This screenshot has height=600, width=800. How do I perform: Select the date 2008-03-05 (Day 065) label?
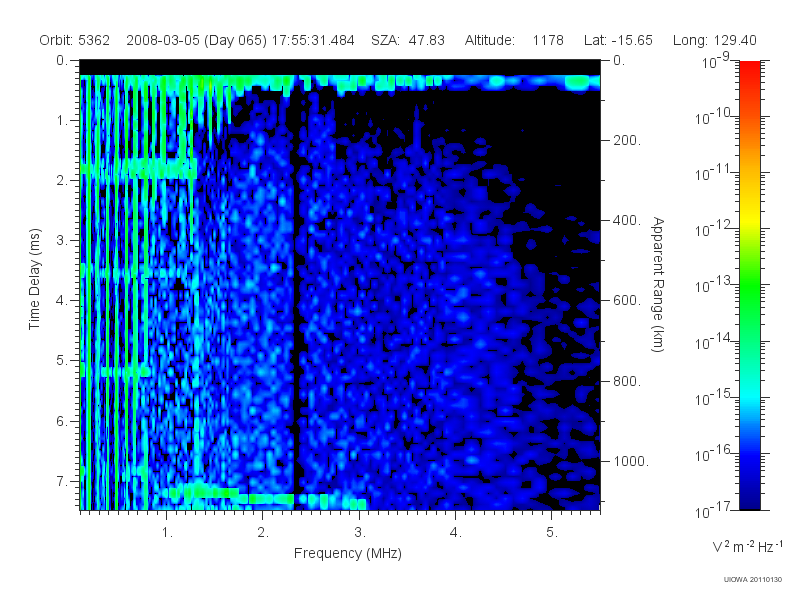[196, 40]
